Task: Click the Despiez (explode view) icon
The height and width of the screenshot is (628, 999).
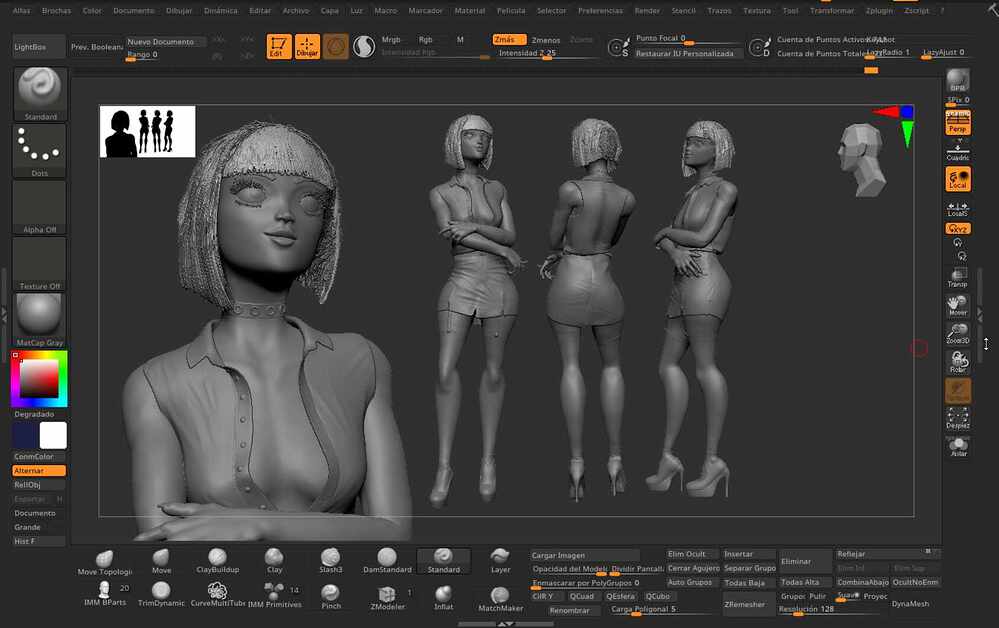Action: [958, 418]
